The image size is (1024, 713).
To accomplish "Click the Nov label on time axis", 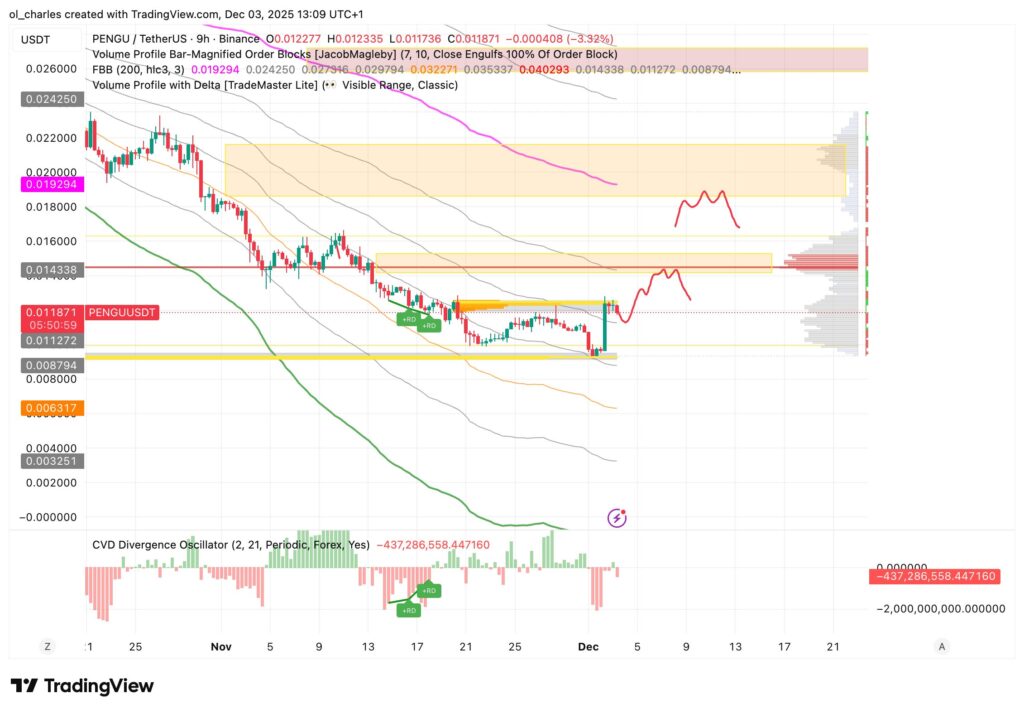I will tap(221, 647).
